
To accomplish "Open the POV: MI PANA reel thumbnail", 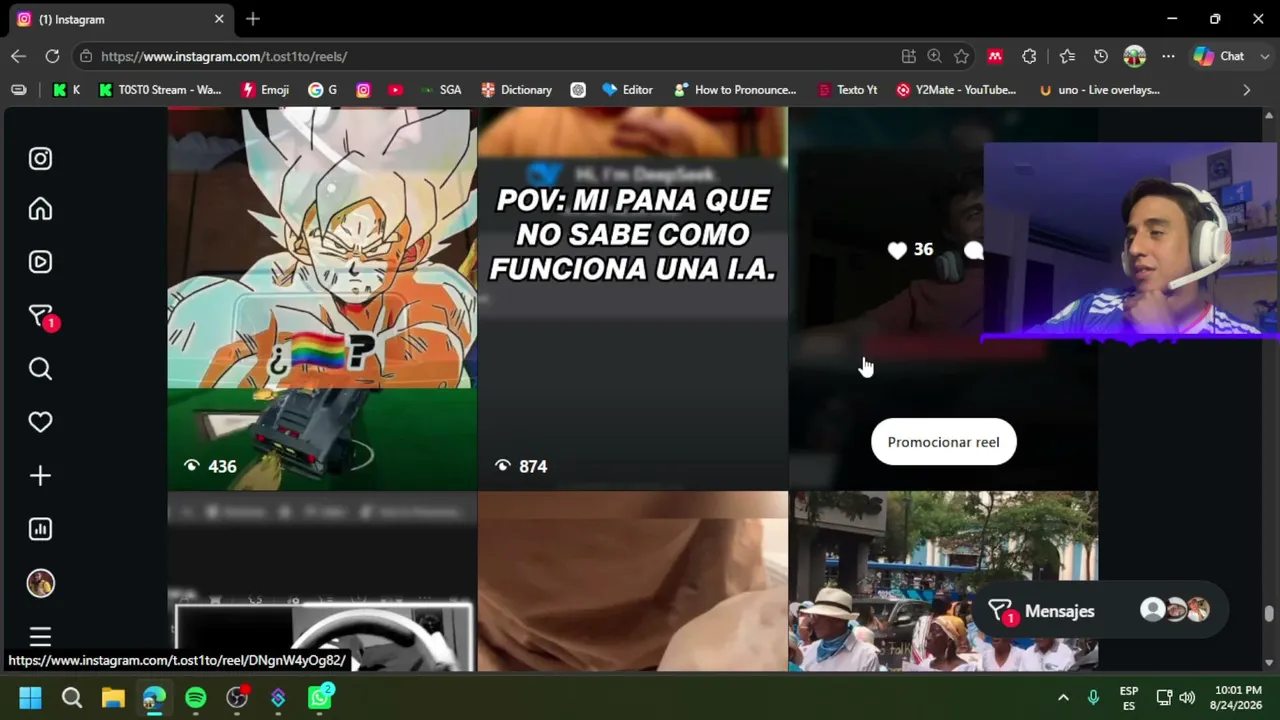I will point(632,298).
